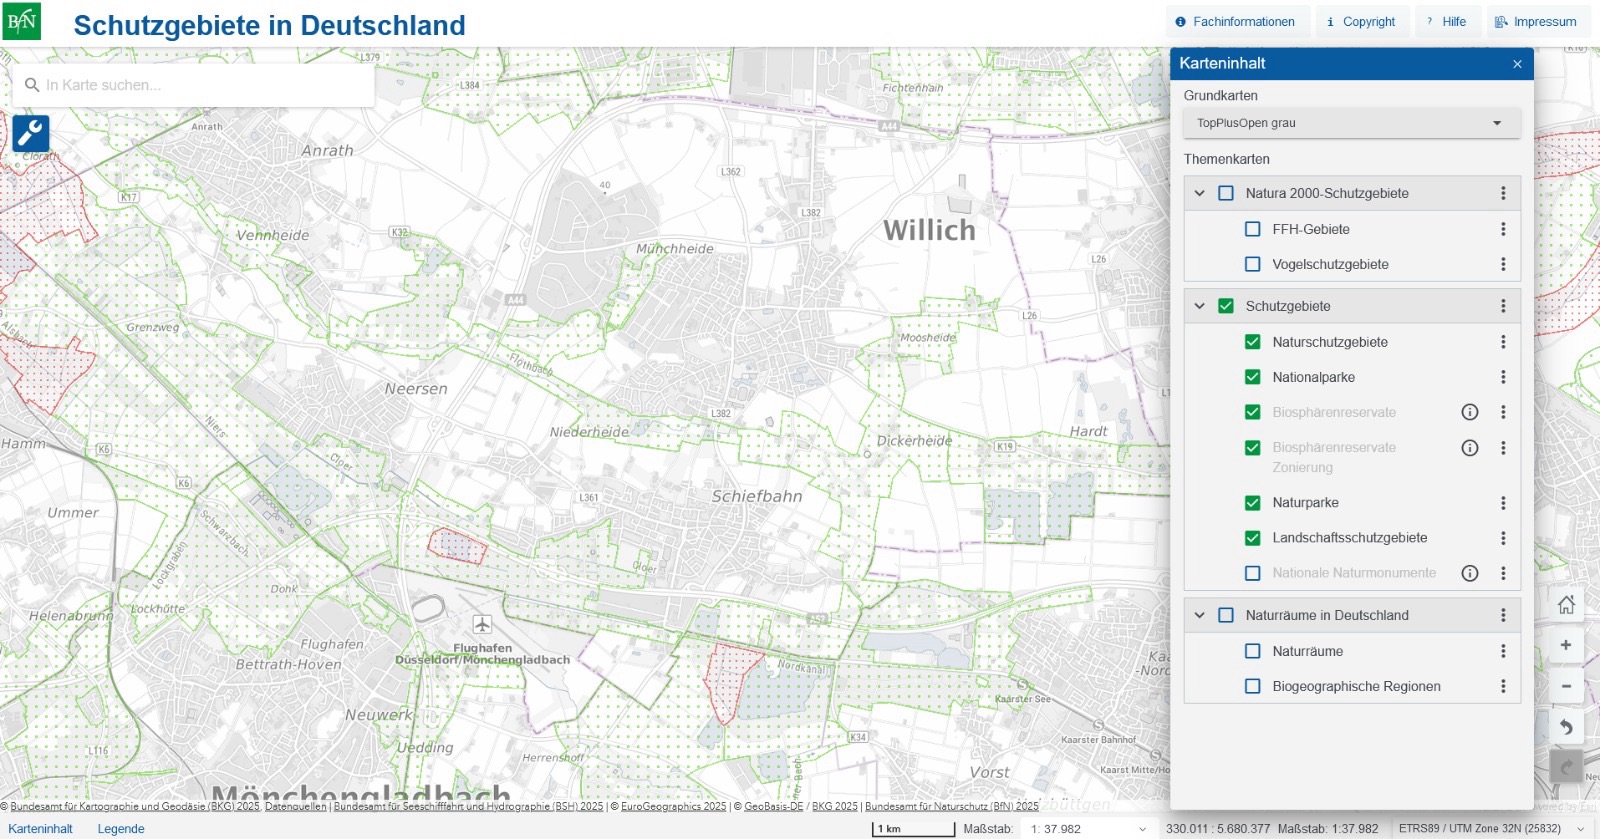Screen dimensions: 1600x839
Task: Zoom out with the minus button
Action: coord(1566,686)
